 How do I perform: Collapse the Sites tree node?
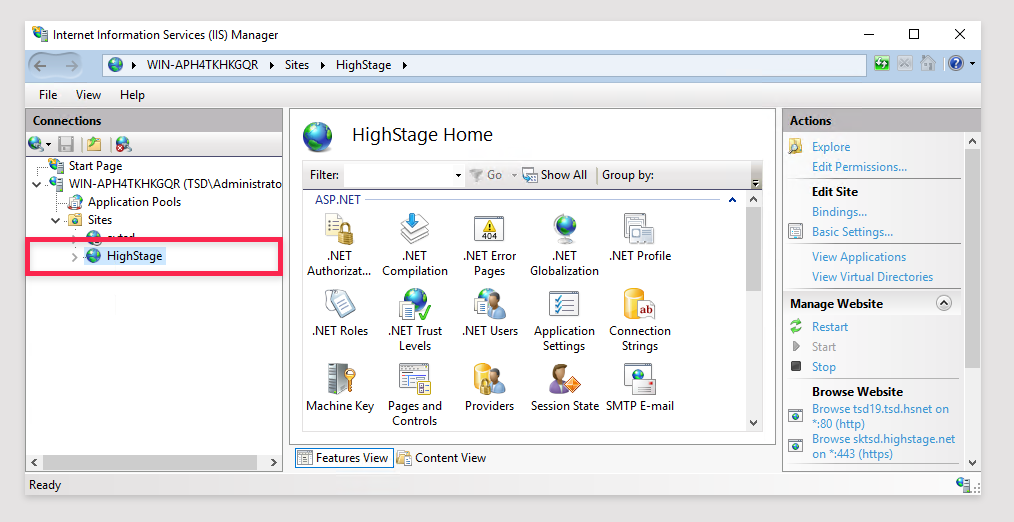pyautogui.click(x=56, y=221)
